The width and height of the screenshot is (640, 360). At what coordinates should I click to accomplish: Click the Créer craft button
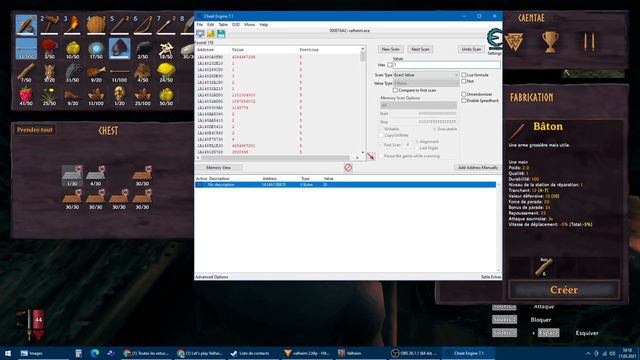(564, 290)
